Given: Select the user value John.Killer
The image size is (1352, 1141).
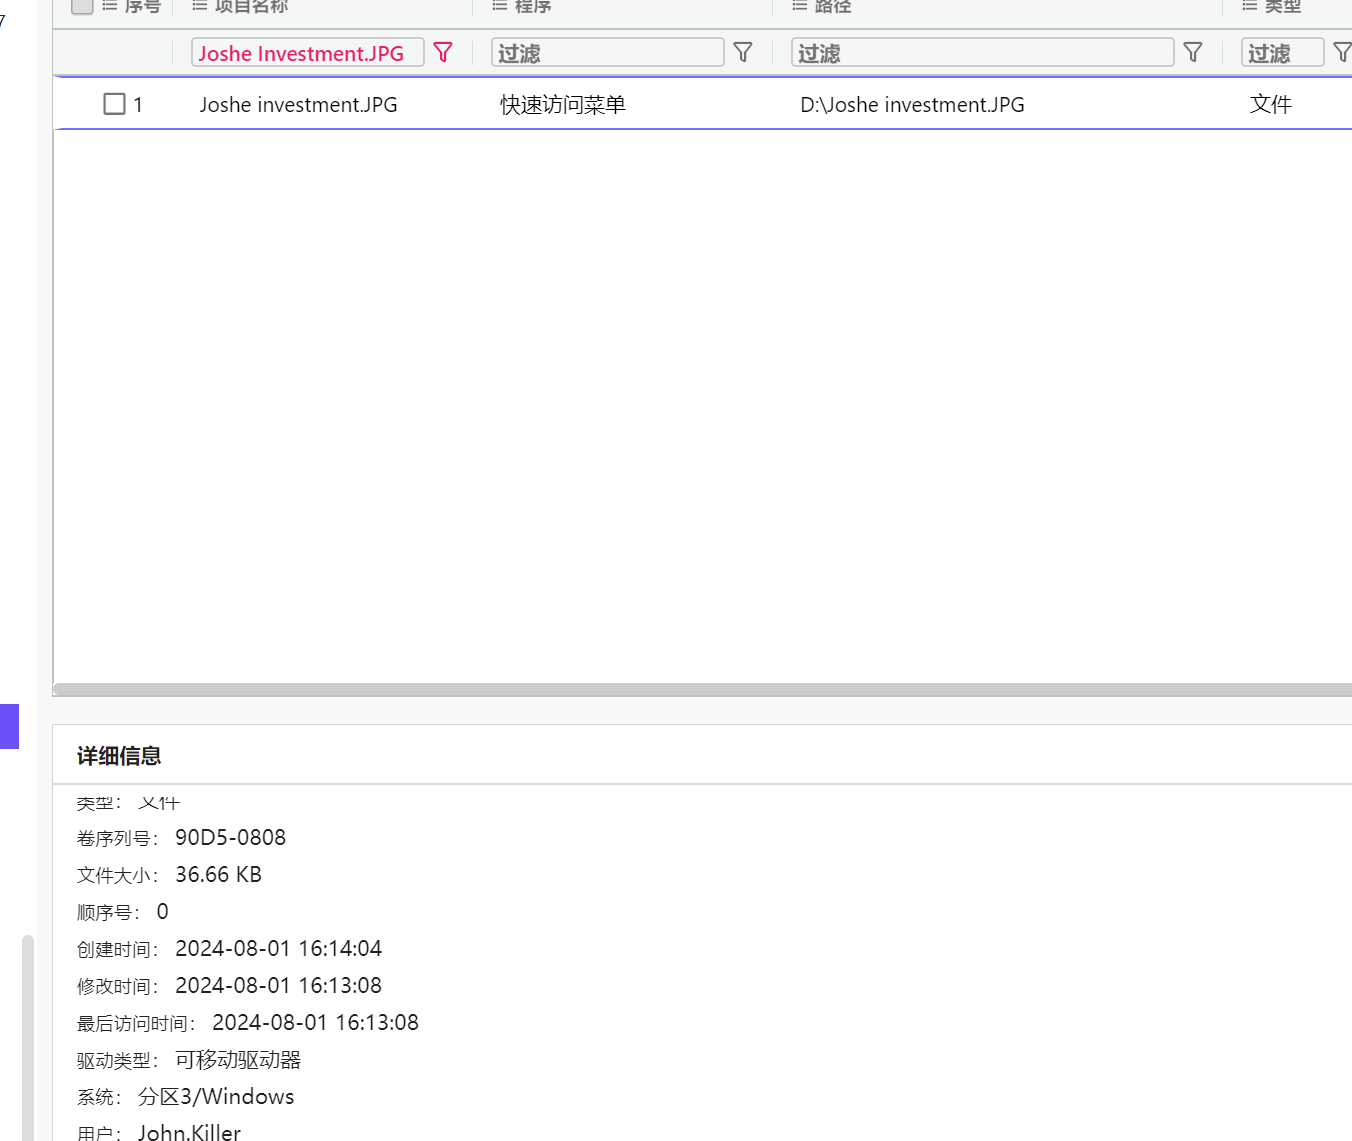Looking at the screenshot, I should click(x=190, y=1132).
